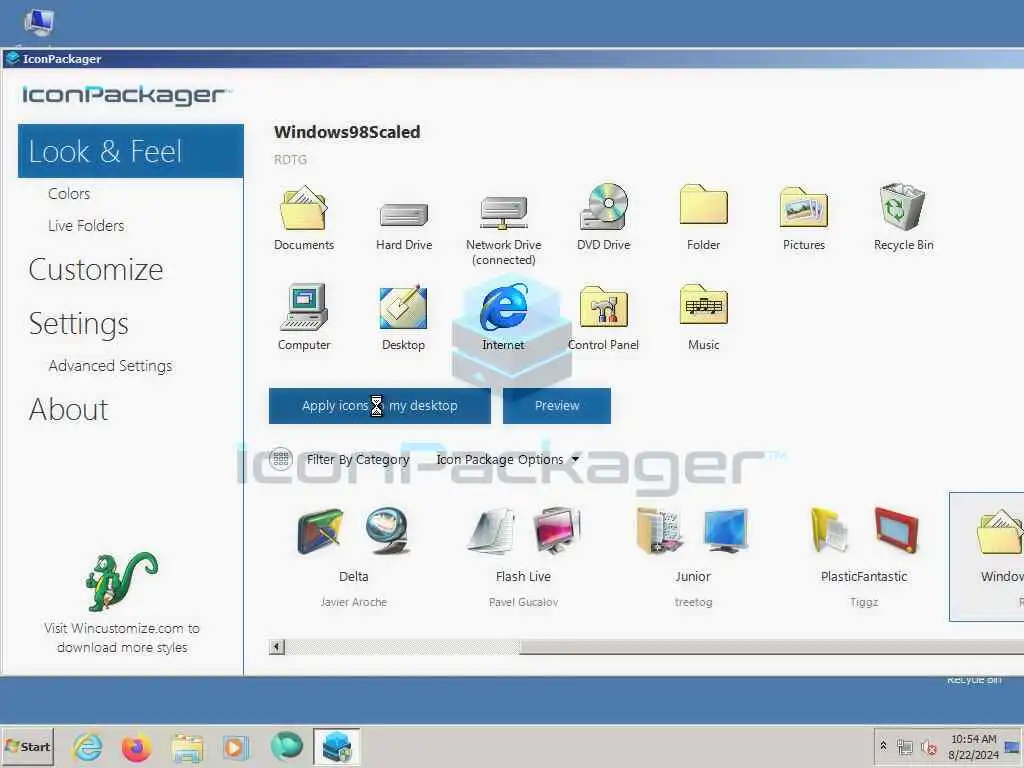Image resolution: width=1024 pixels, height=768 pixels.
Task: Click the Filter By Category grid icon
Action: tap(281, 458)
